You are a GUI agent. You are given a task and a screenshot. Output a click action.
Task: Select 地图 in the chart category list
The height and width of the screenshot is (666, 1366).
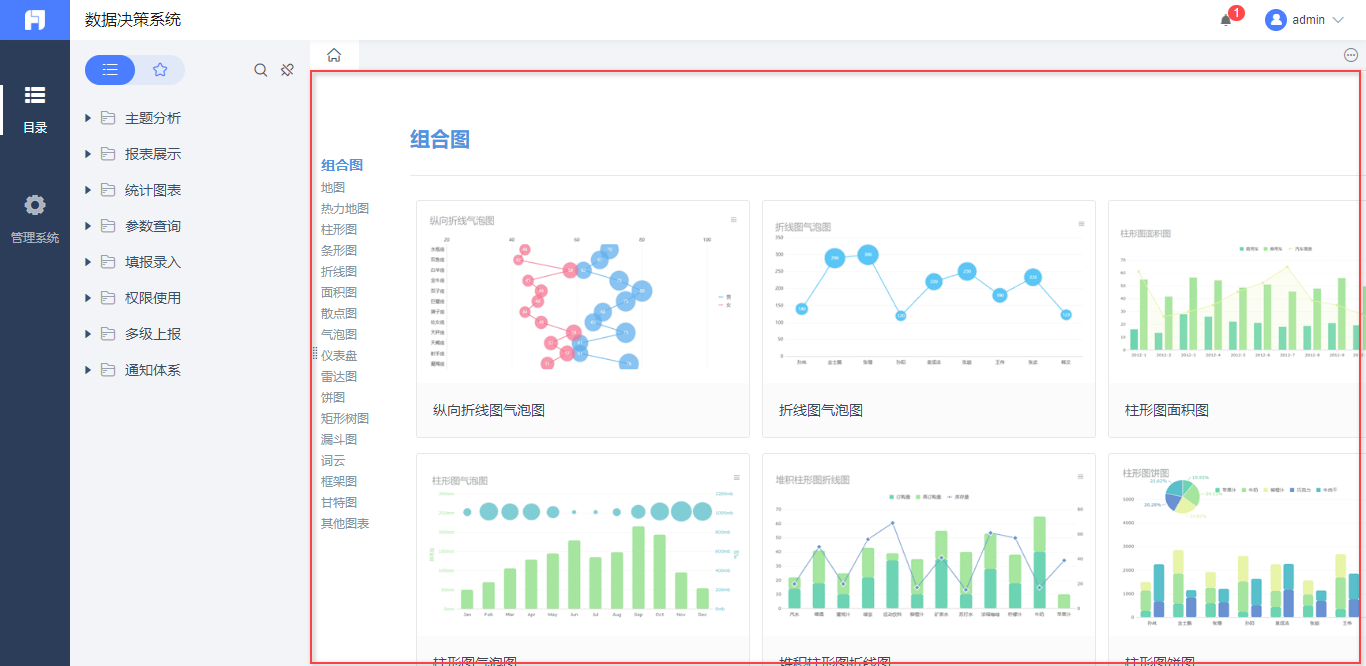pyautogui.click(x=333, y=187)
